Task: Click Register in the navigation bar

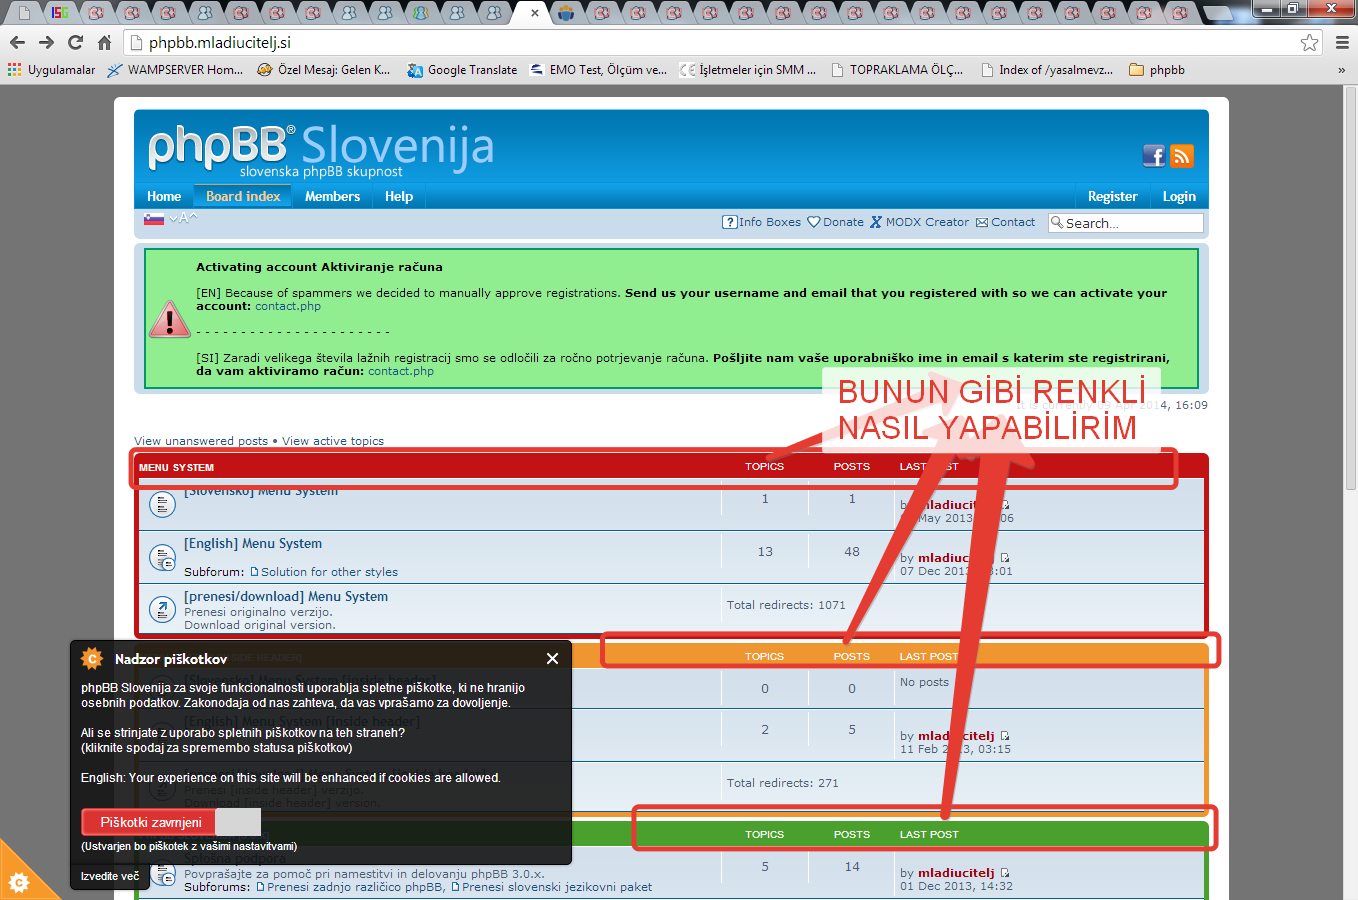Action: 1113,196
